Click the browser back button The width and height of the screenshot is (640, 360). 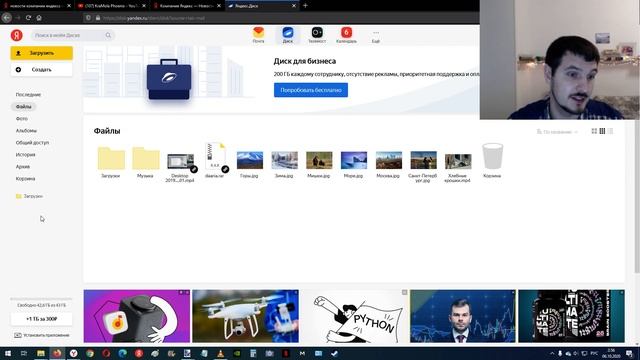tap(7, 18)
